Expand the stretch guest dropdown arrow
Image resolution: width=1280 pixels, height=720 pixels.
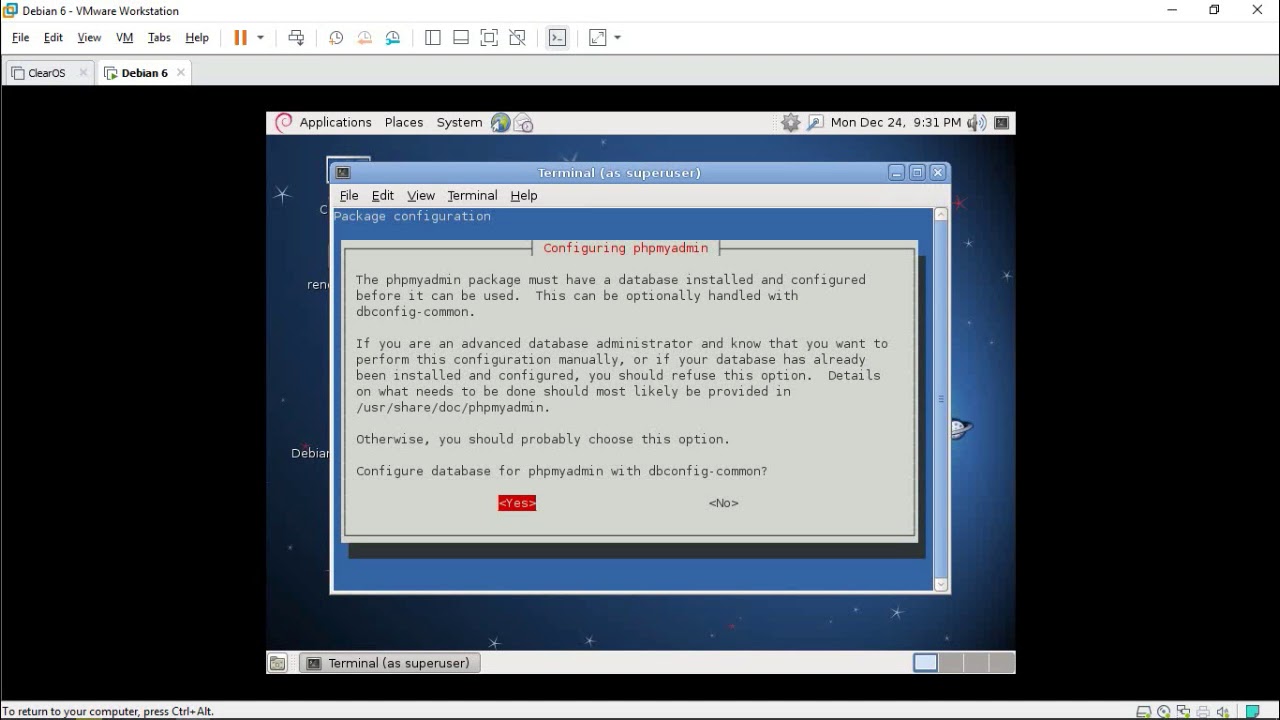tap(617, 38)
